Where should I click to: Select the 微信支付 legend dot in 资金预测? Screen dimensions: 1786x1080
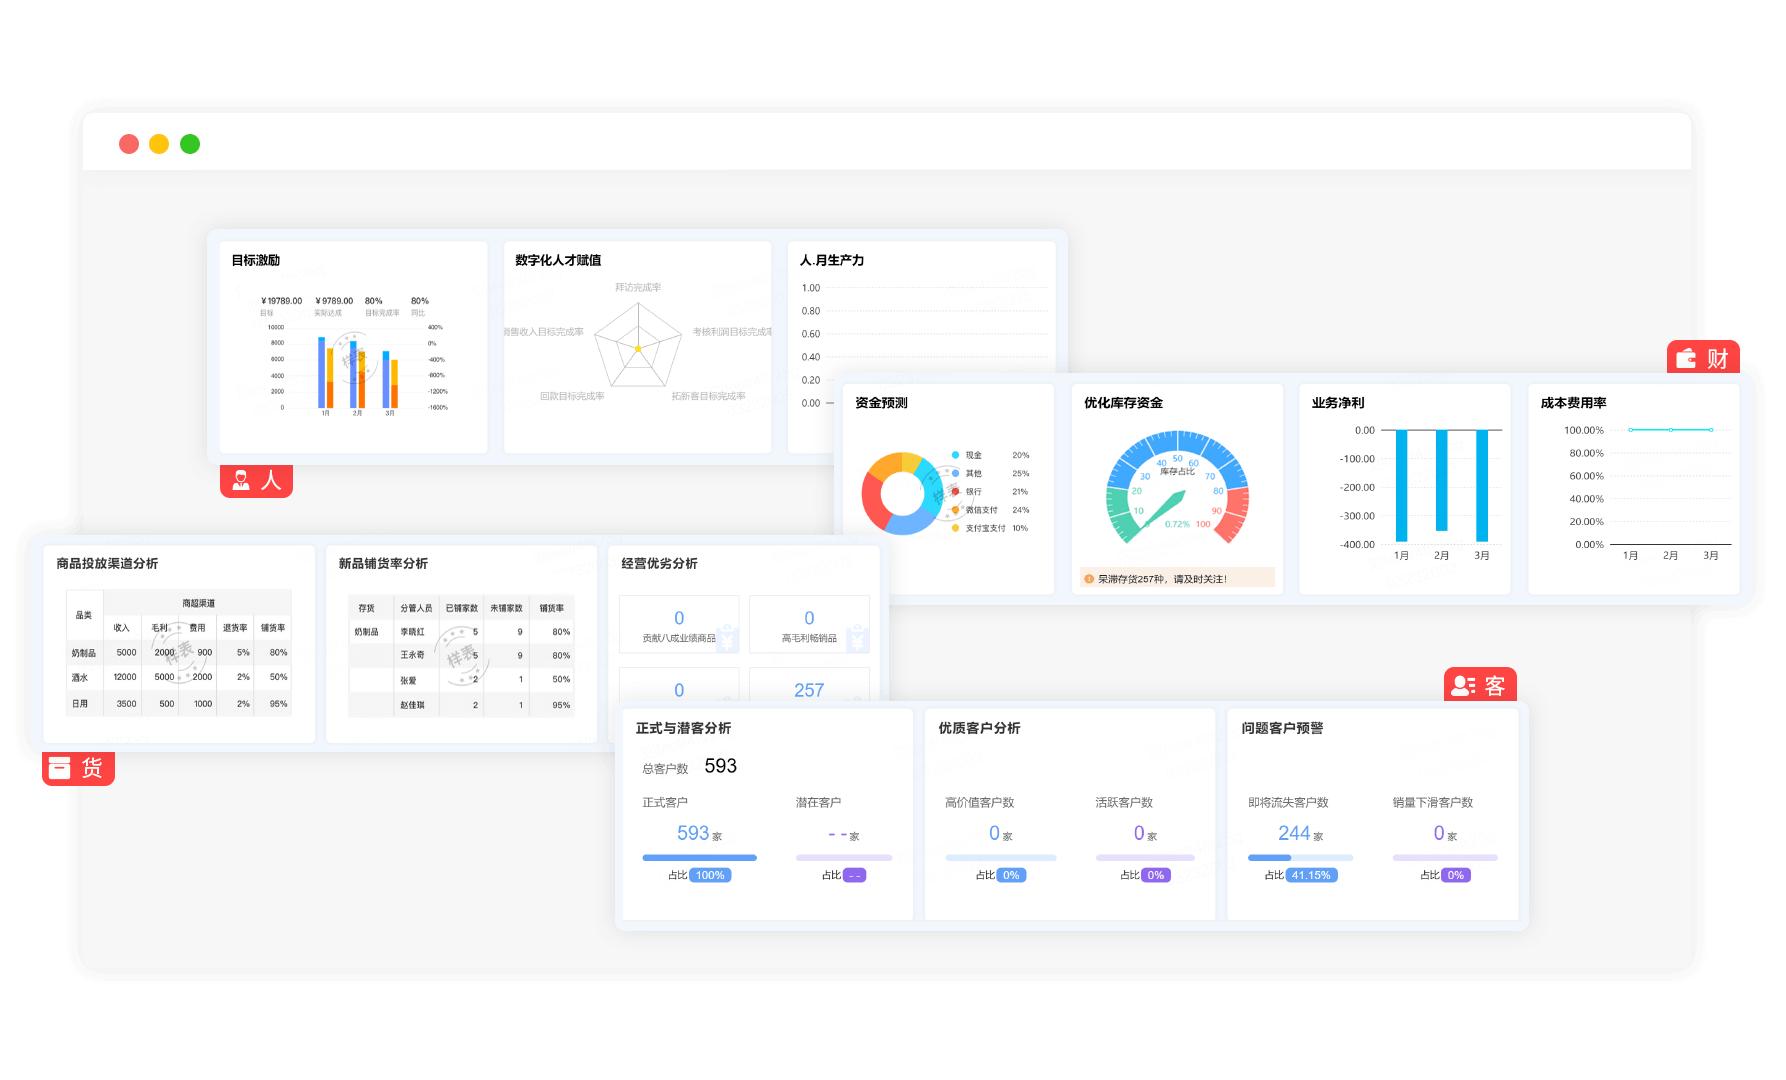click(956, 510)
